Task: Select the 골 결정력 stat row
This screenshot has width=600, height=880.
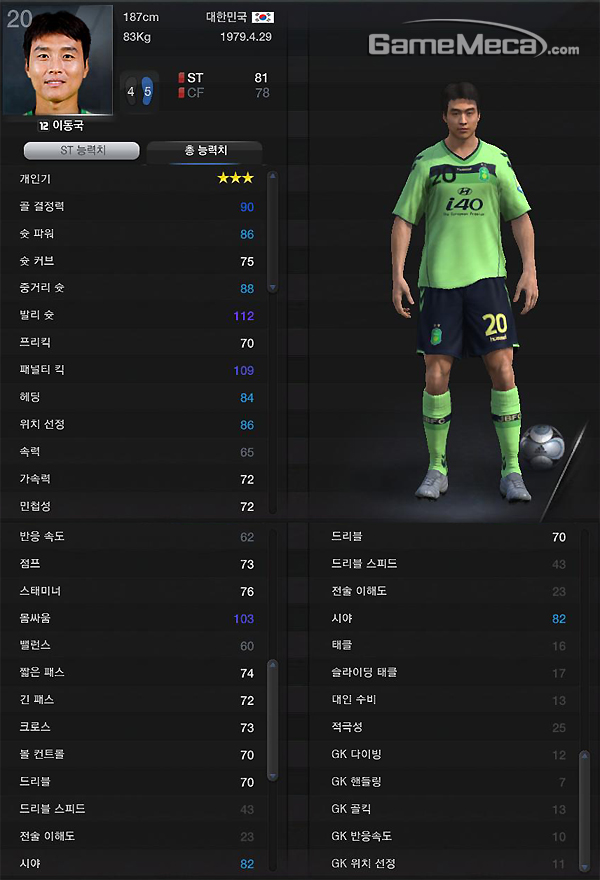Action: tap(135, 207)
